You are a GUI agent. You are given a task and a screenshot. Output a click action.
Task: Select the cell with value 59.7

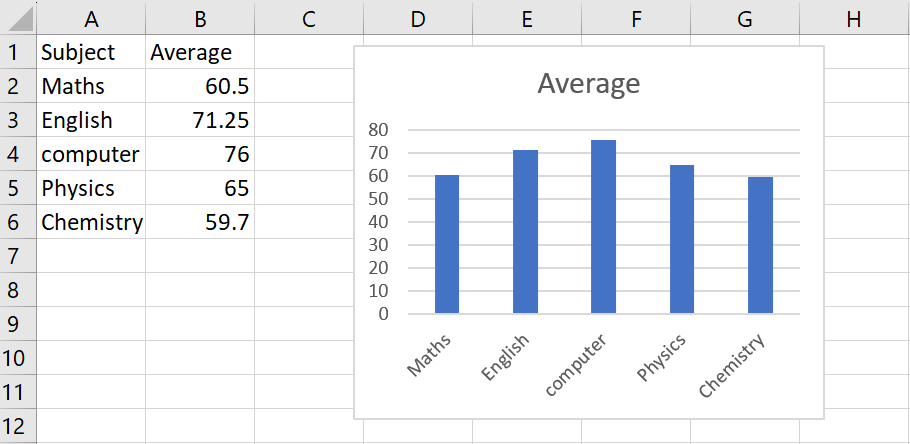pos(200,222)
